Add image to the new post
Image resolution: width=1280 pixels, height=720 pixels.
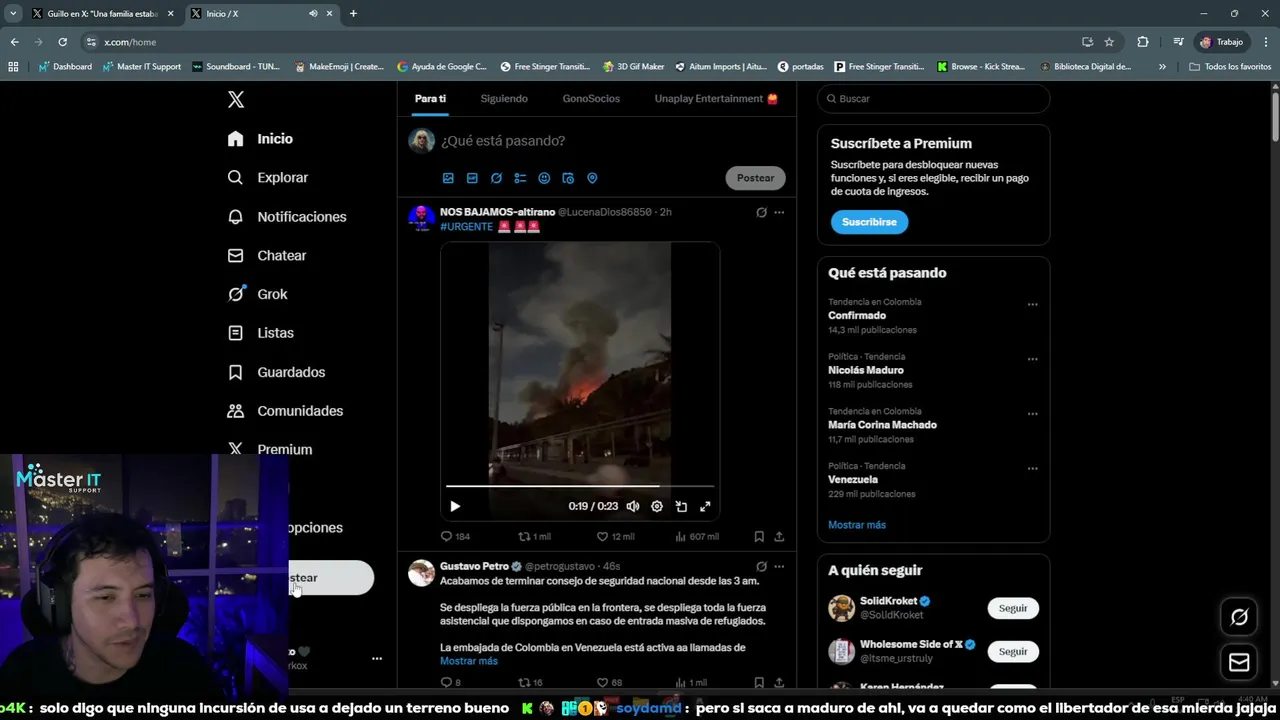tap(448, 178)
